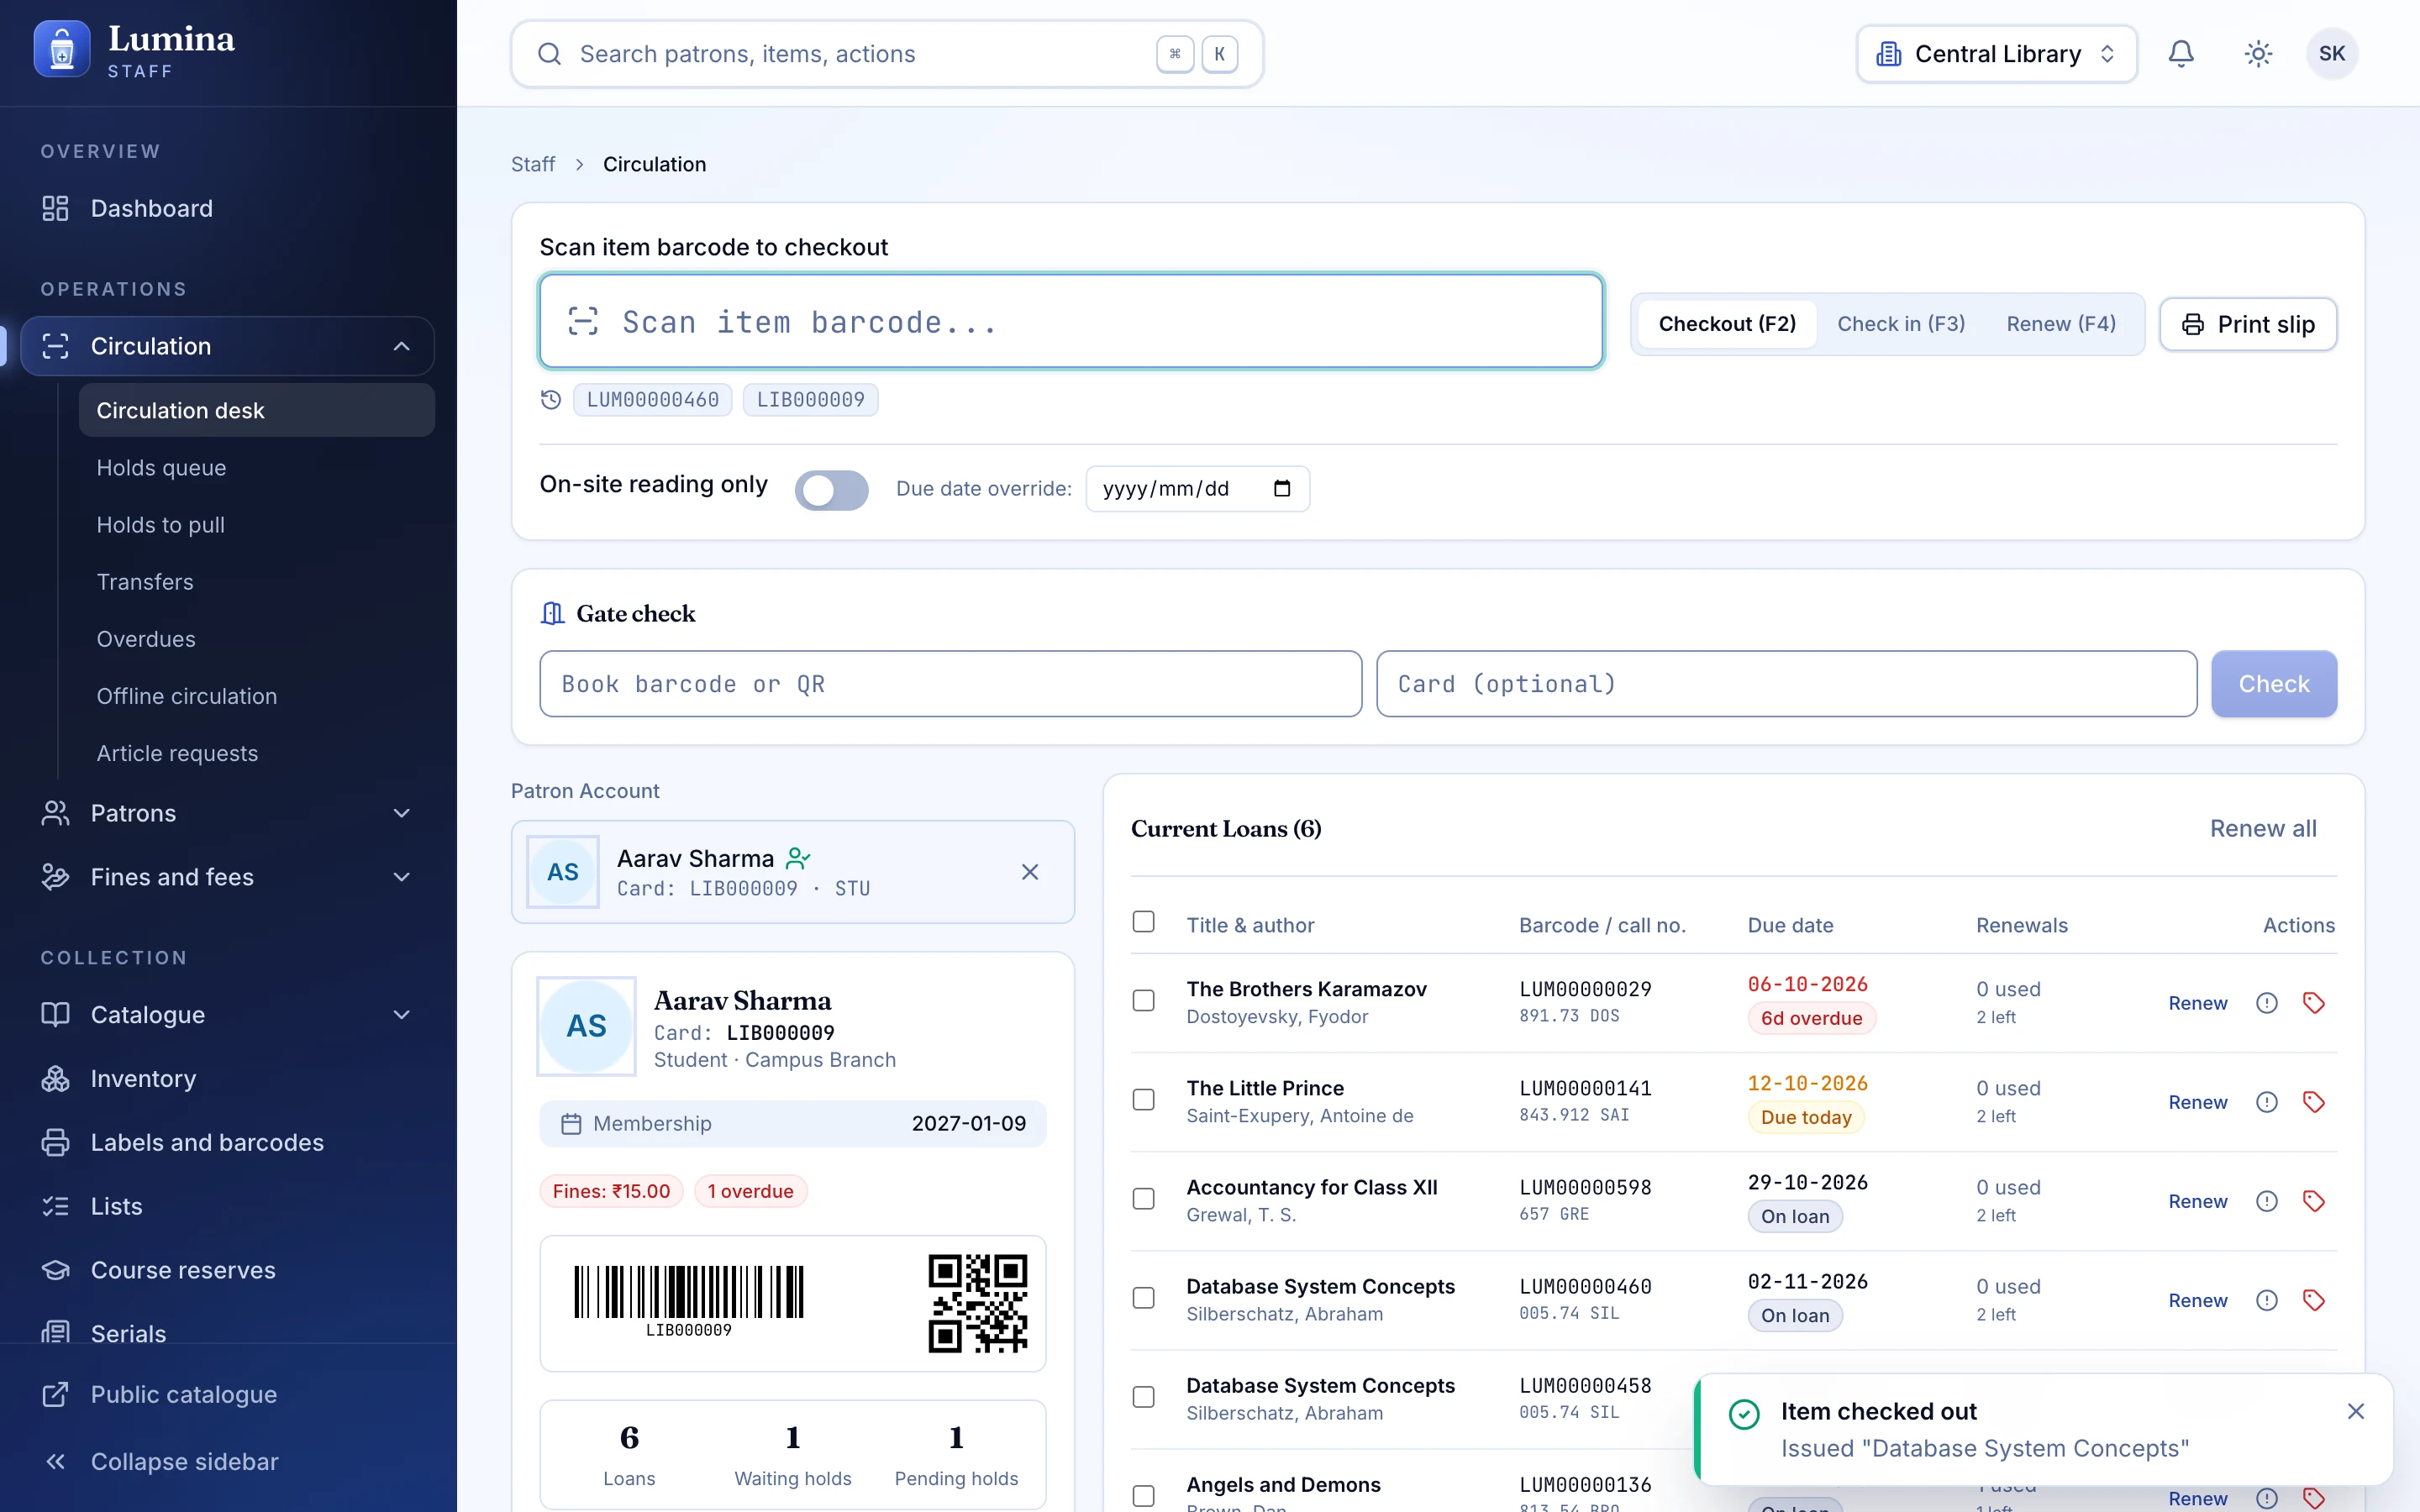Open the notifications bell
The height and width of the screenshot is (1512, 2420).
pyautogui.click(x=2181, y=54)
